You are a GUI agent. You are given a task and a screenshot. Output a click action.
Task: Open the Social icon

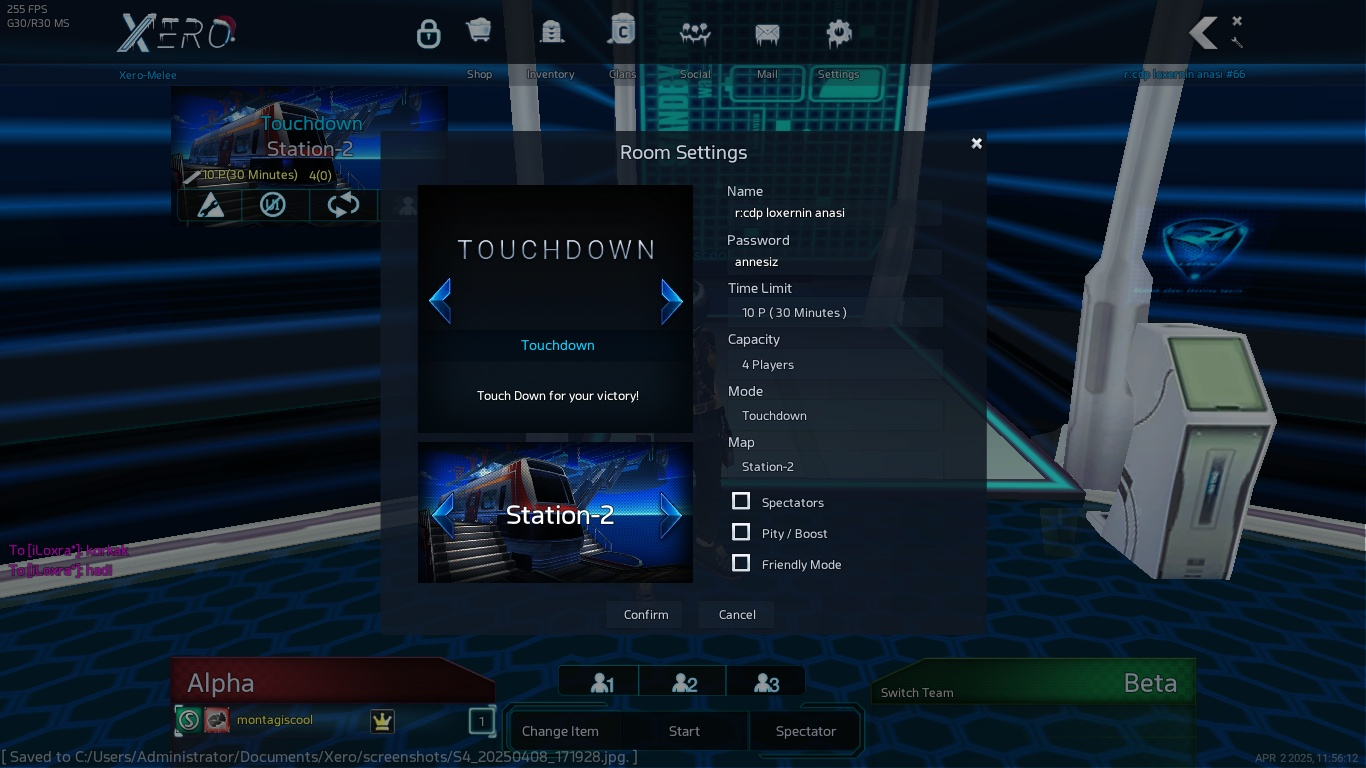(x=695, y=33)
